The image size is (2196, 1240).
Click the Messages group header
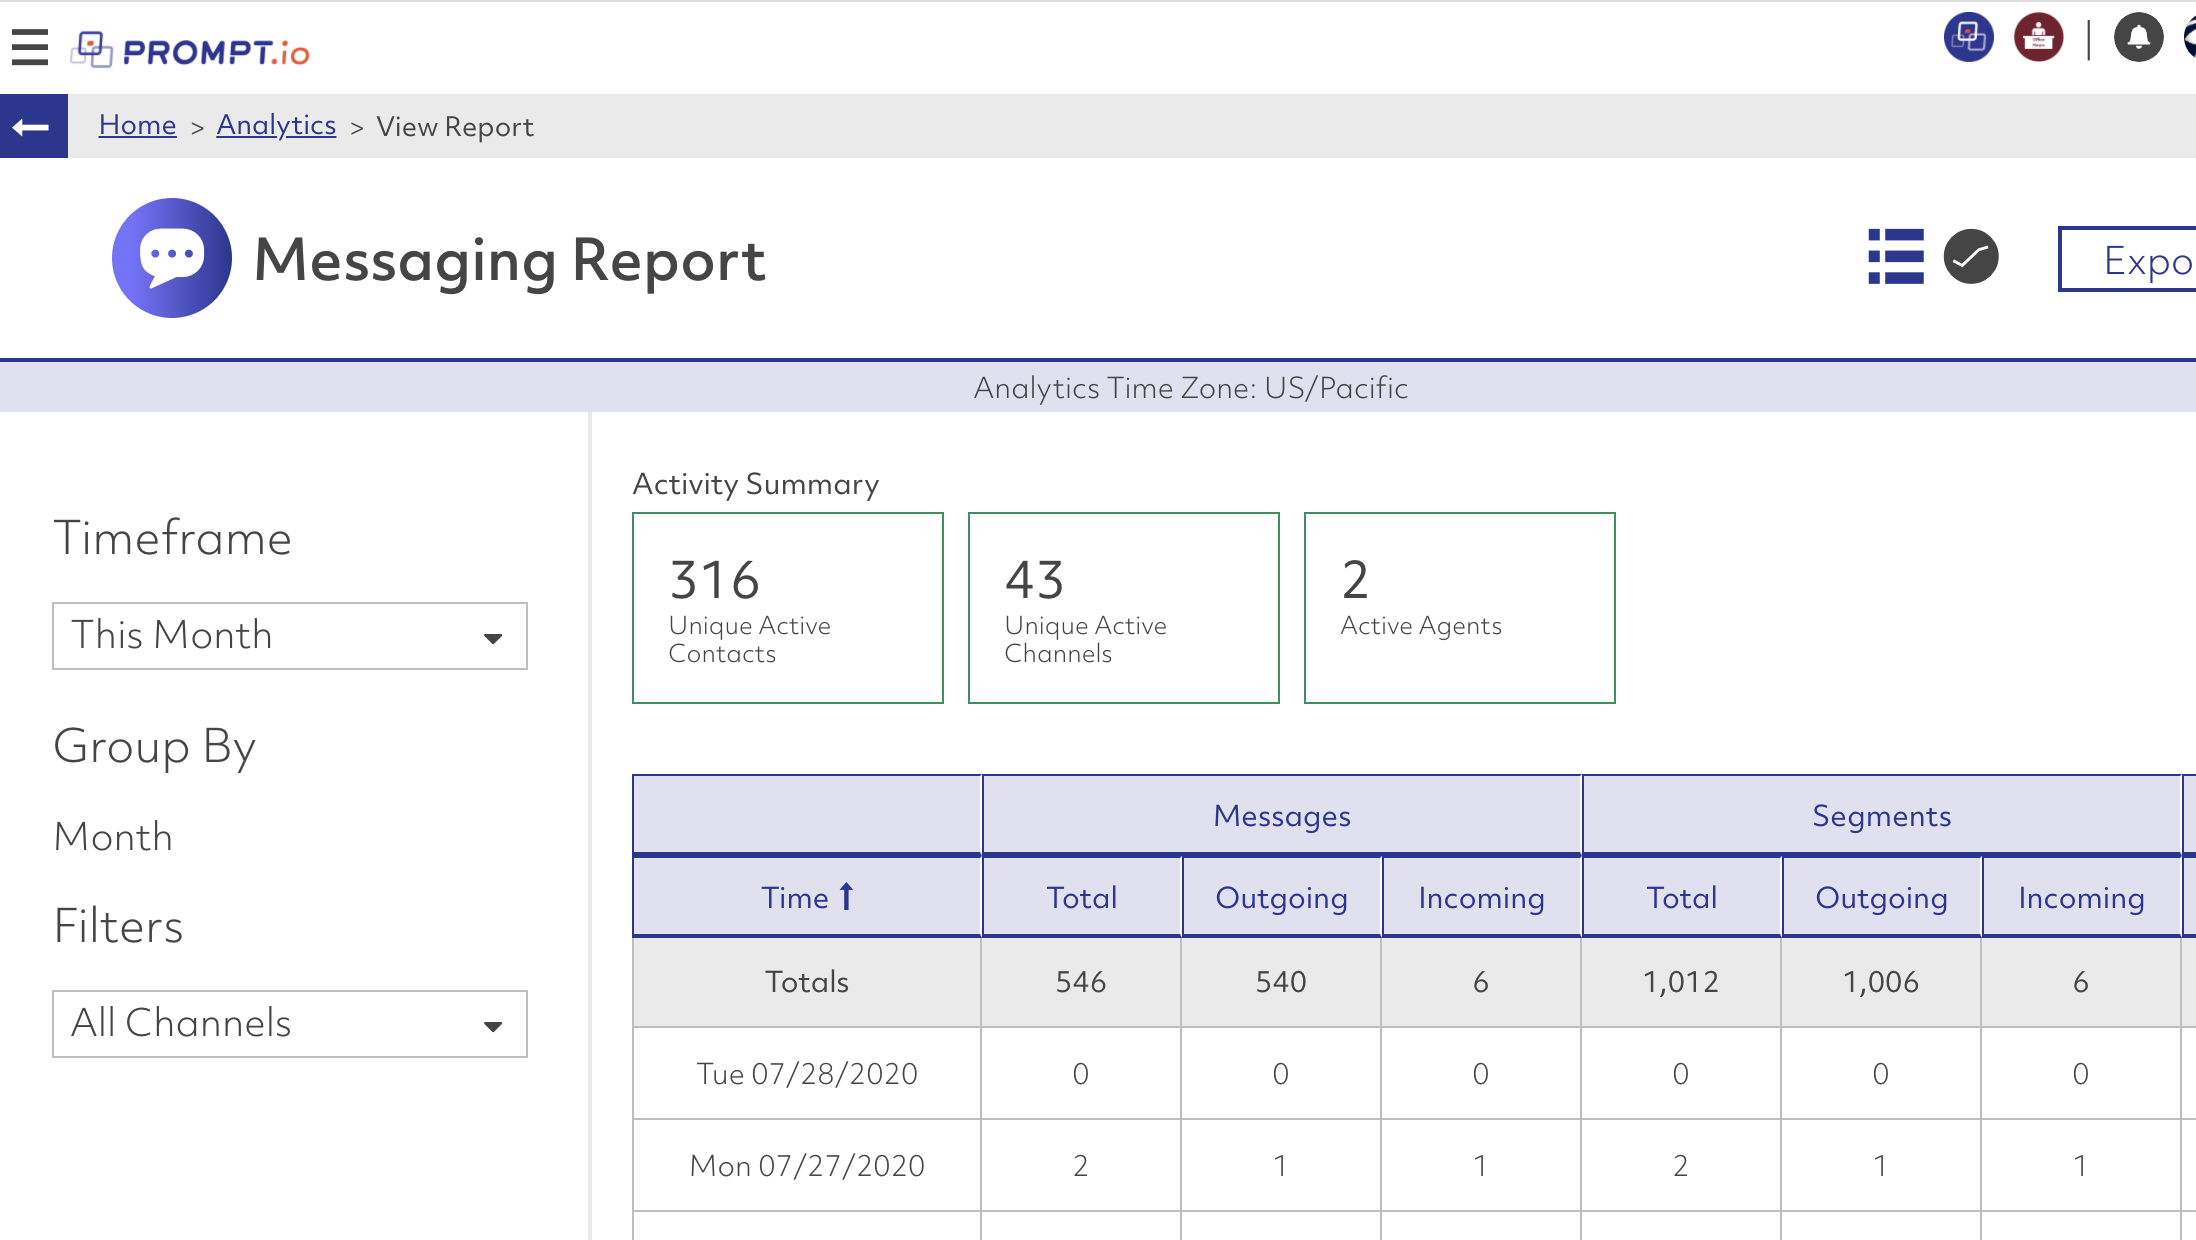coord(1282,816)
